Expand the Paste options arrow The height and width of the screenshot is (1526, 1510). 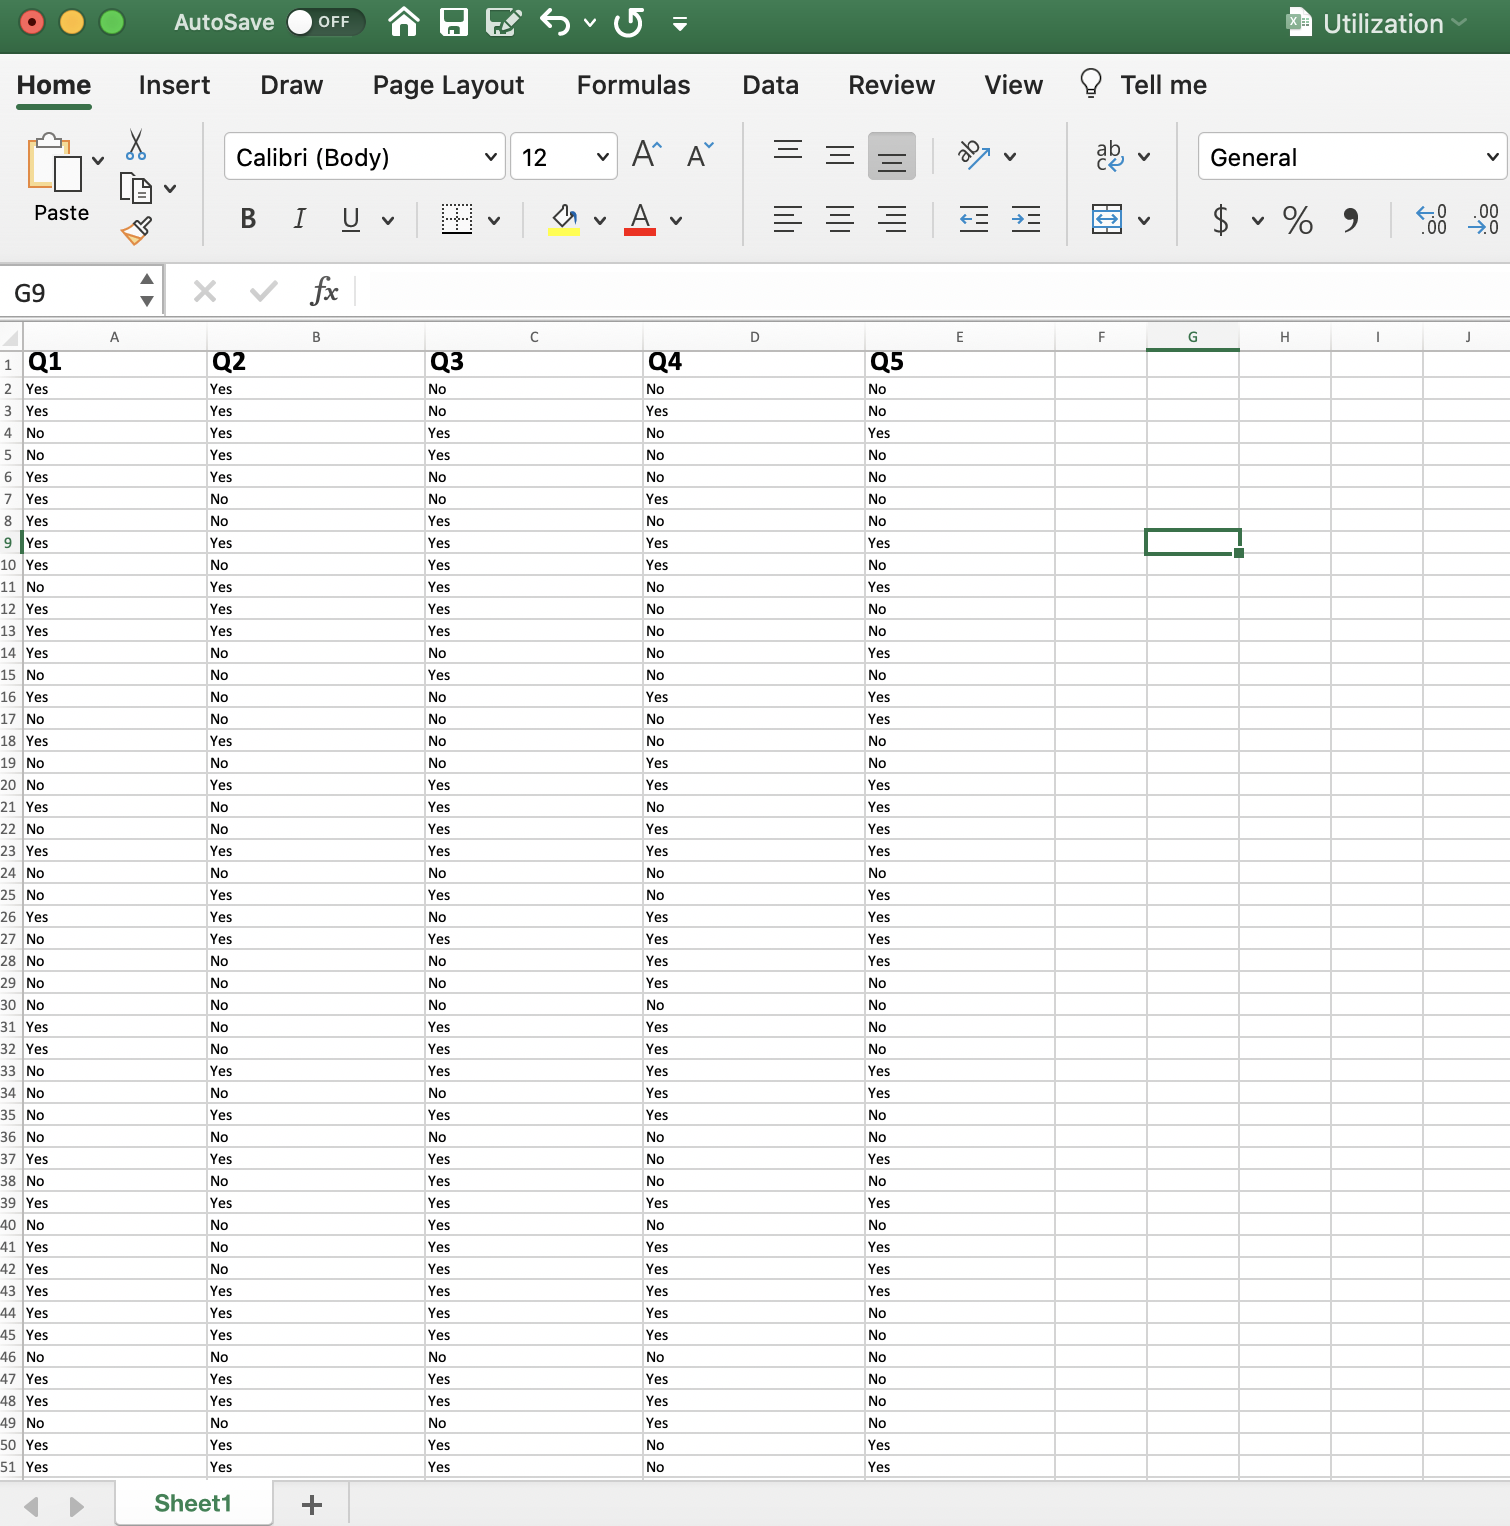coord(98,160)
